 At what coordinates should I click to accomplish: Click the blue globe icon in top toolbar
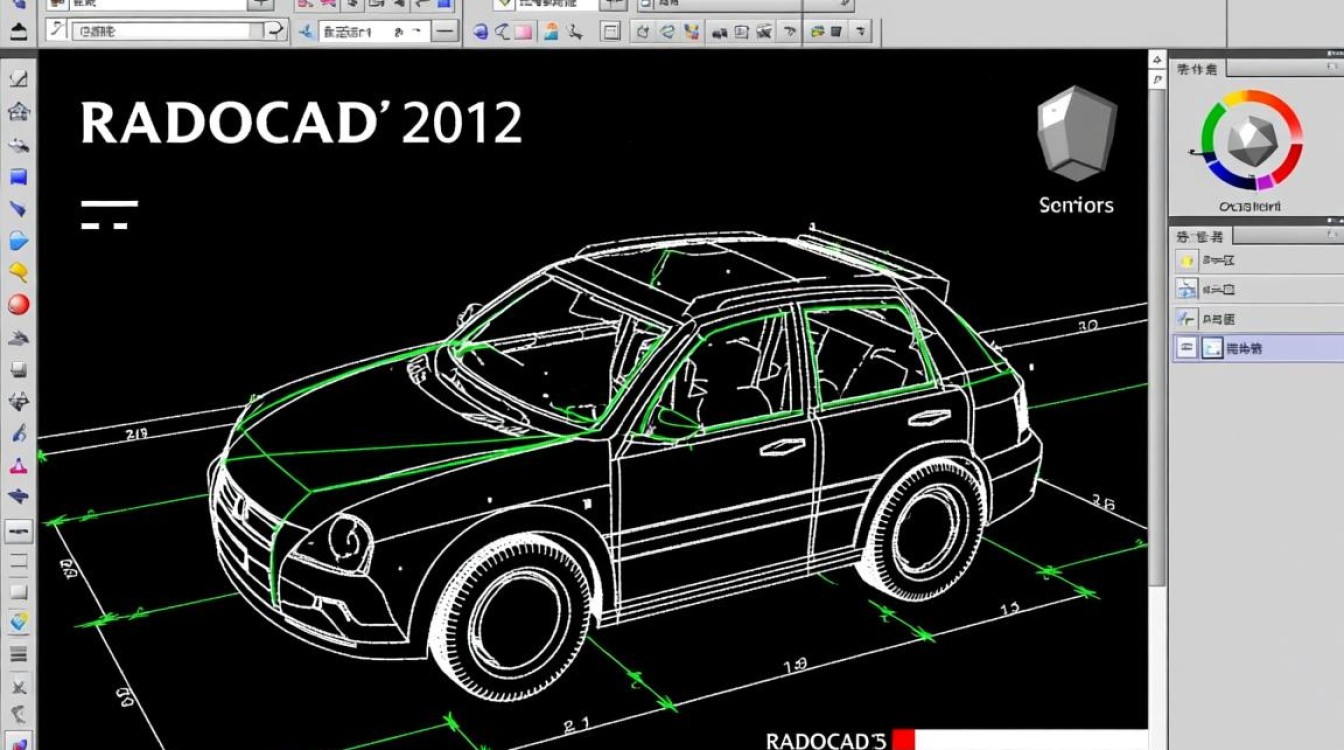480,32
